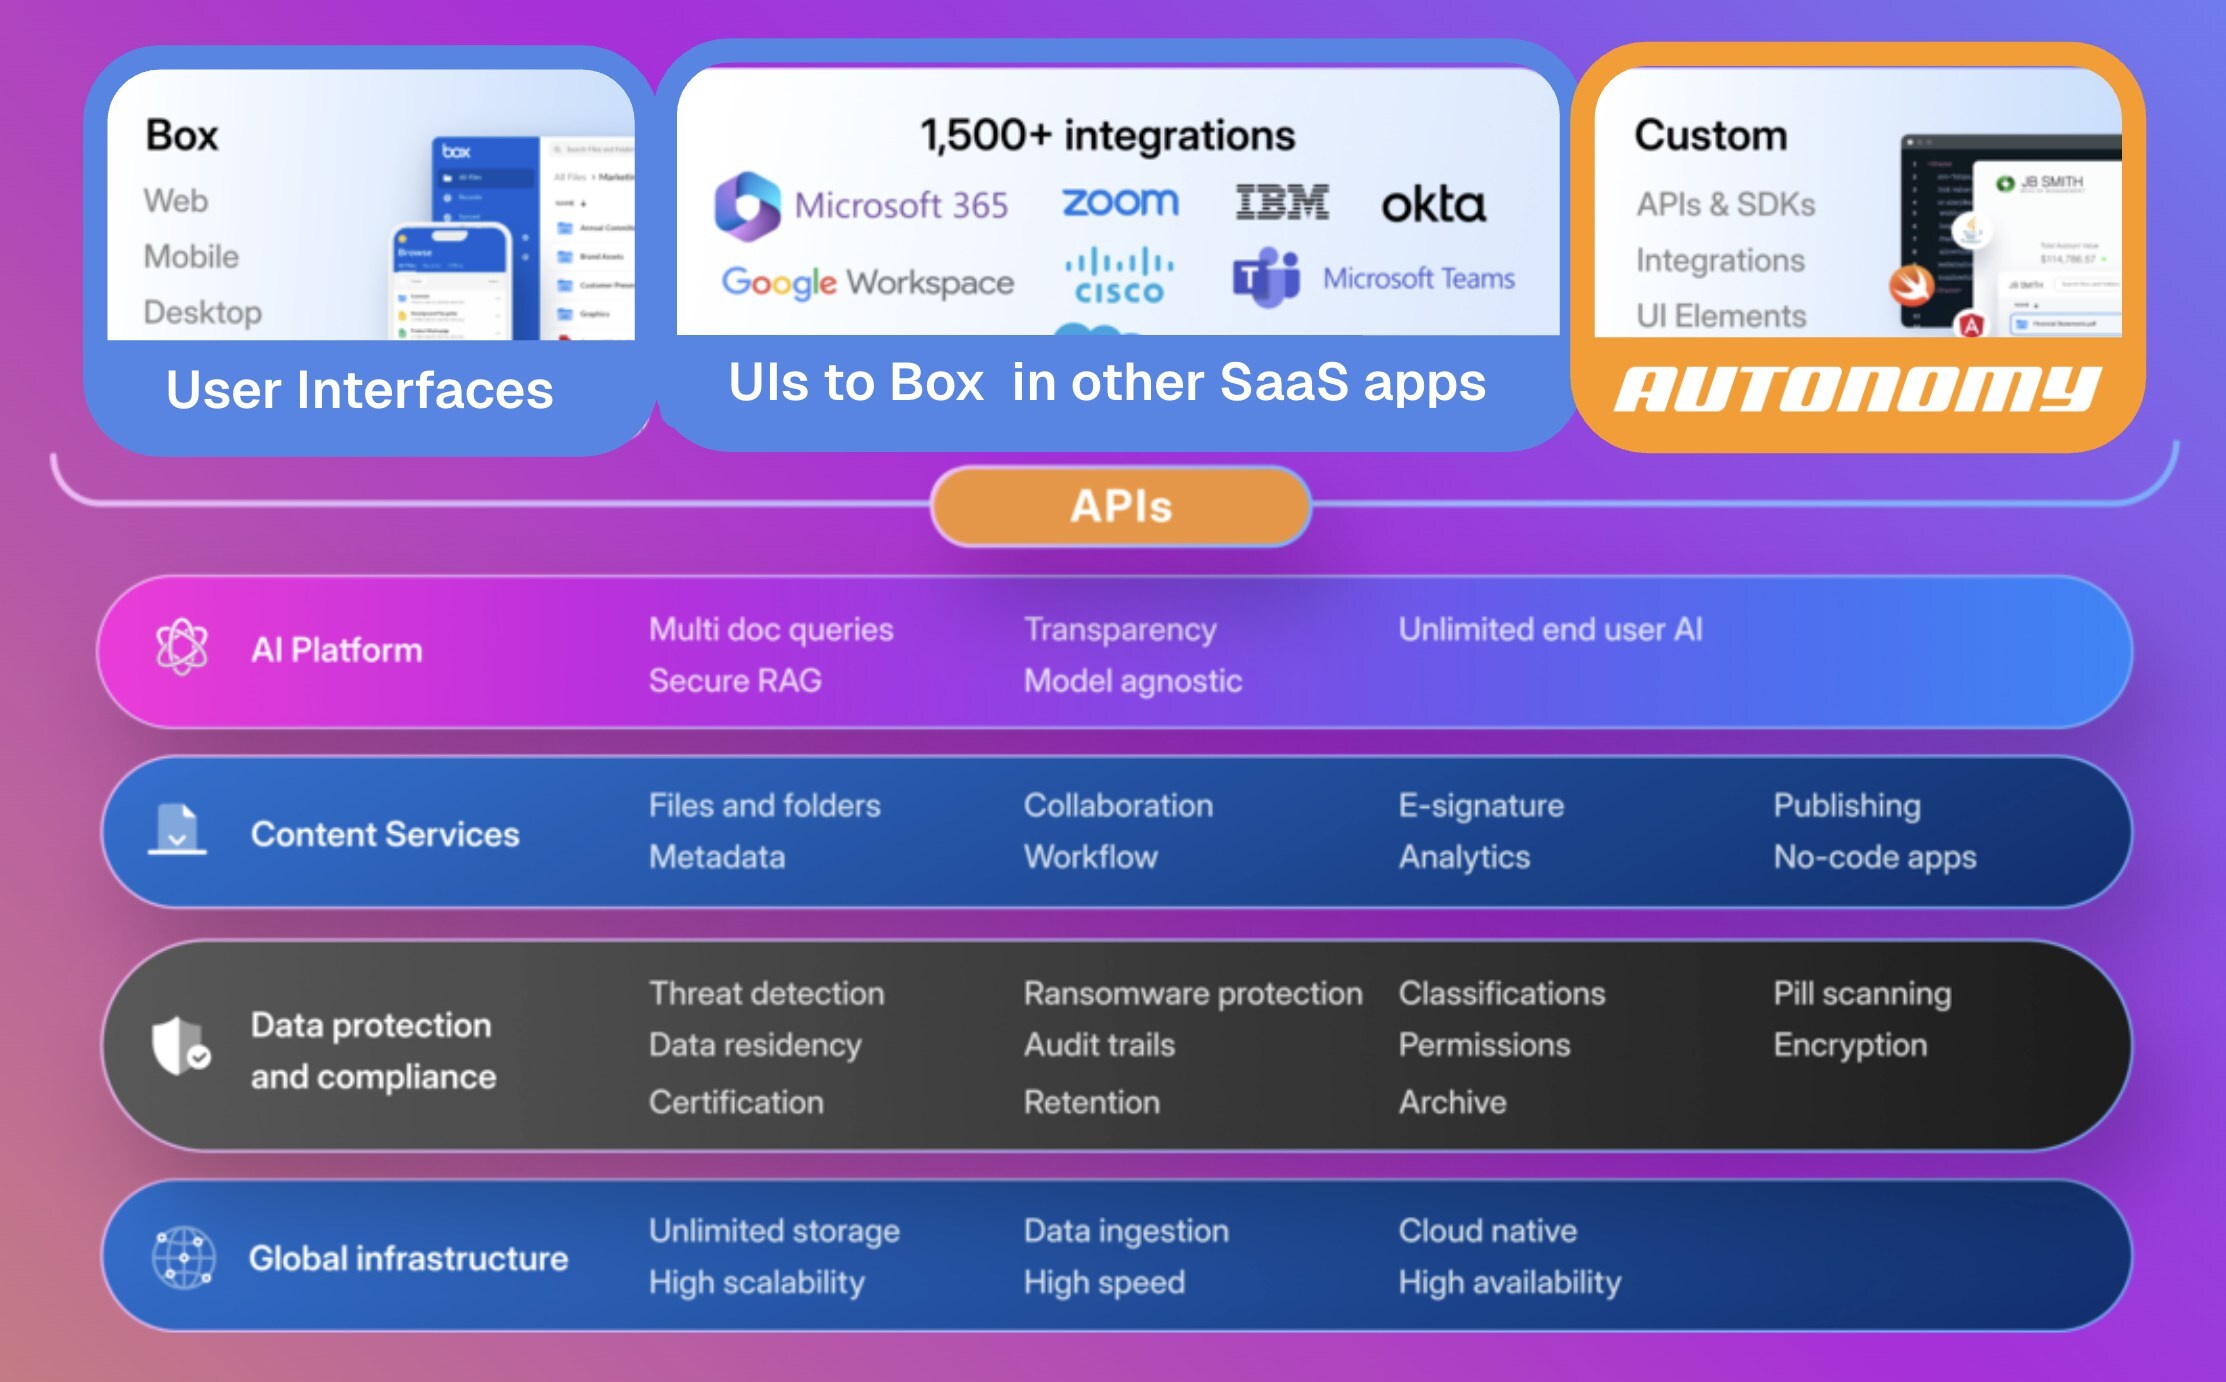Click the Cisco logo
The width and height of the screenshot is (2226, 1382).
click(1119, 275)
